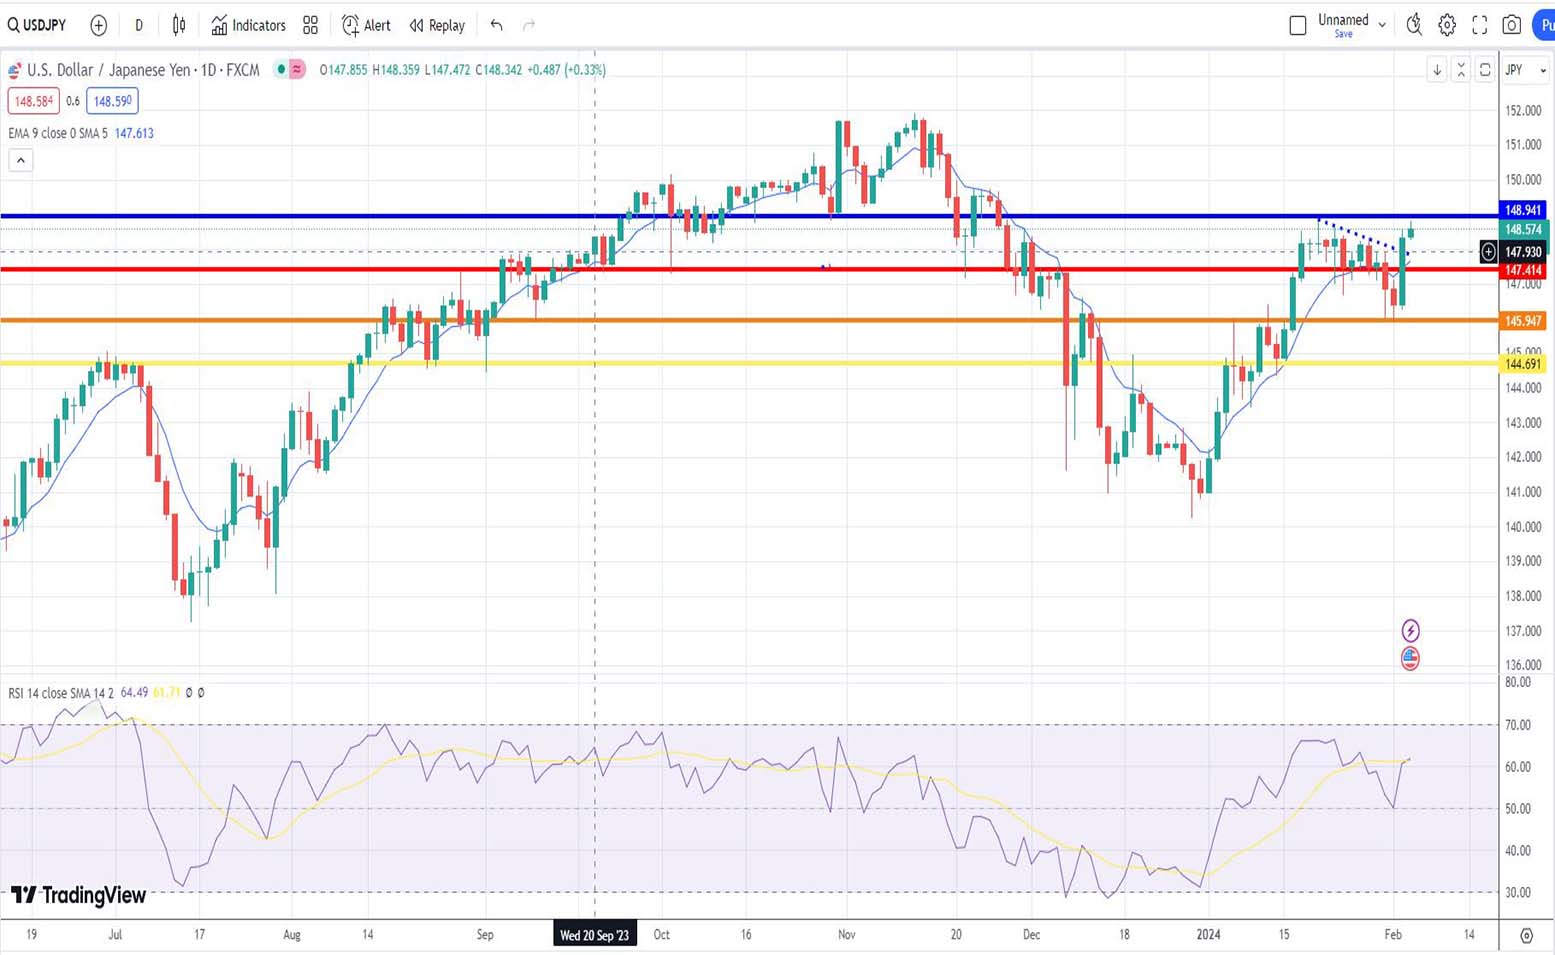Click the Replay button
Viewport: 1555px width, 955px height.
pos(437,25)
